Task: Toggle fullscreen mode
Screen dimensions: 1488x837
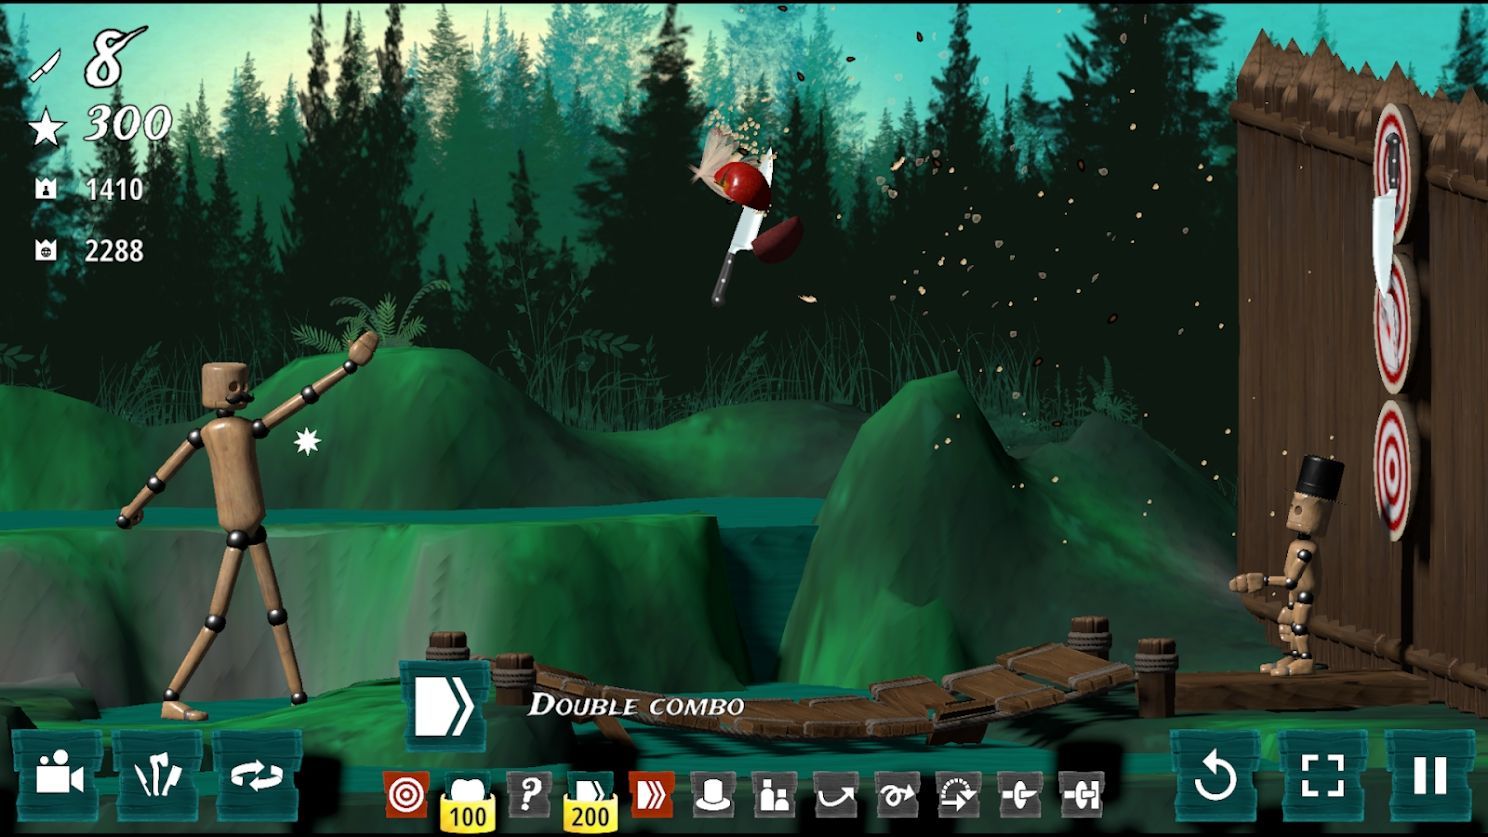Action: (1323, 776)
